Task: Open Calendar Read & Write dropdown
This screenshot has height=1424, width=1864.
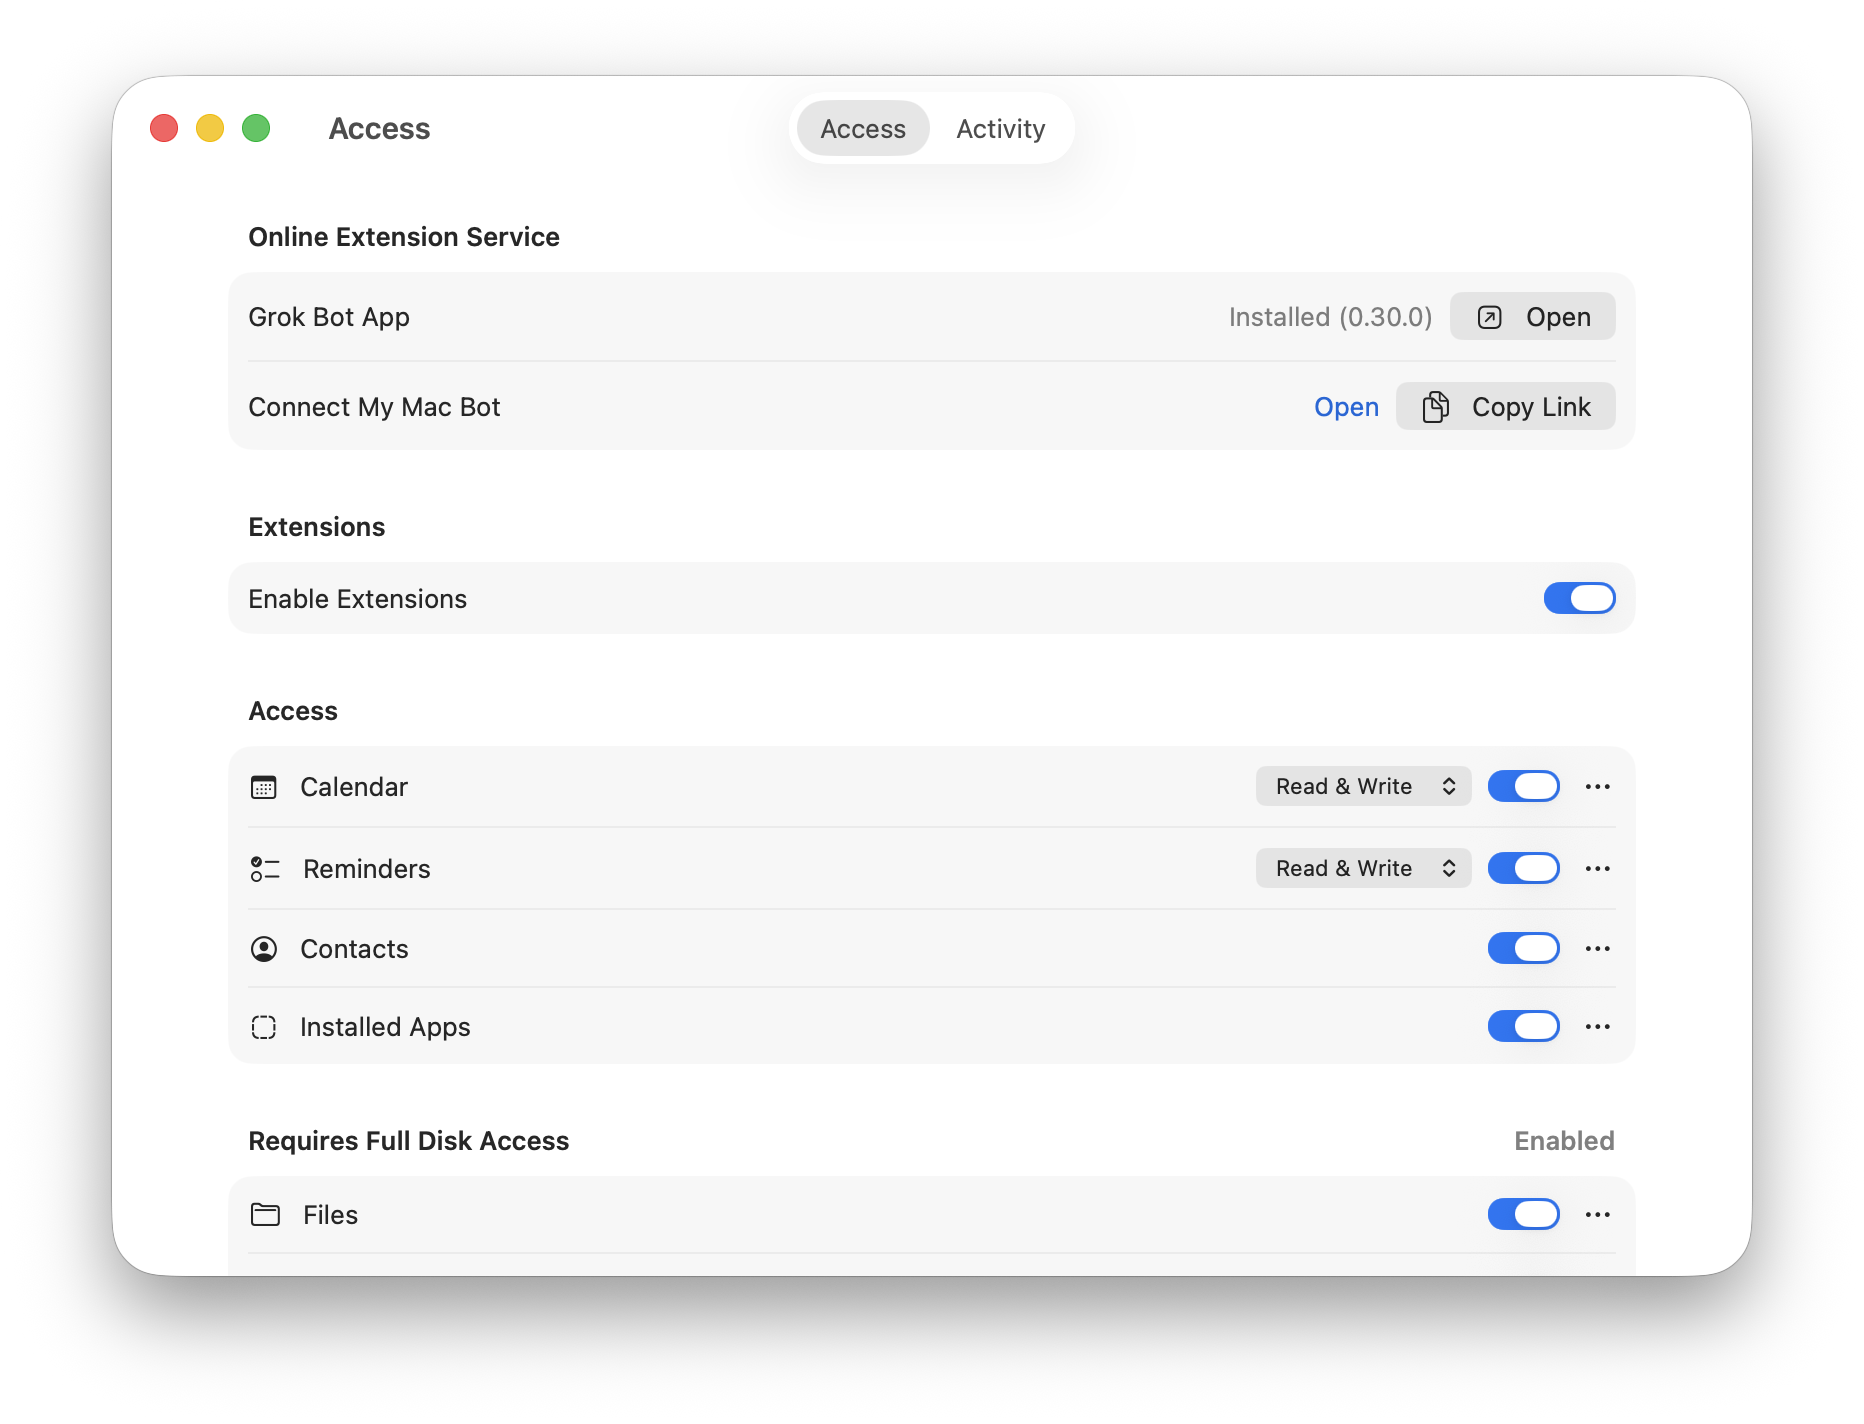Action: (x=1364, y=787)
